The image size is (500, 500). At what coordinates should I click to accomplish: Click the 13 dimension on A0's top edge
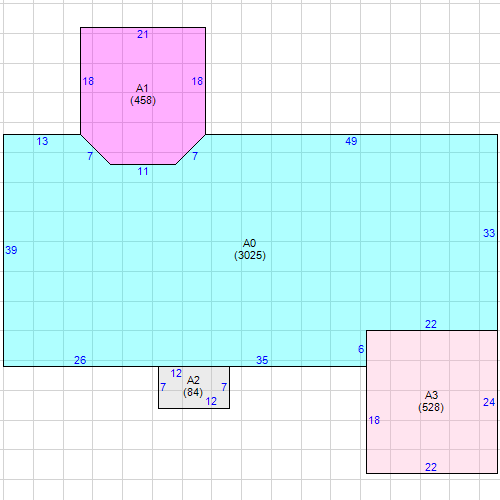(42, 141)
